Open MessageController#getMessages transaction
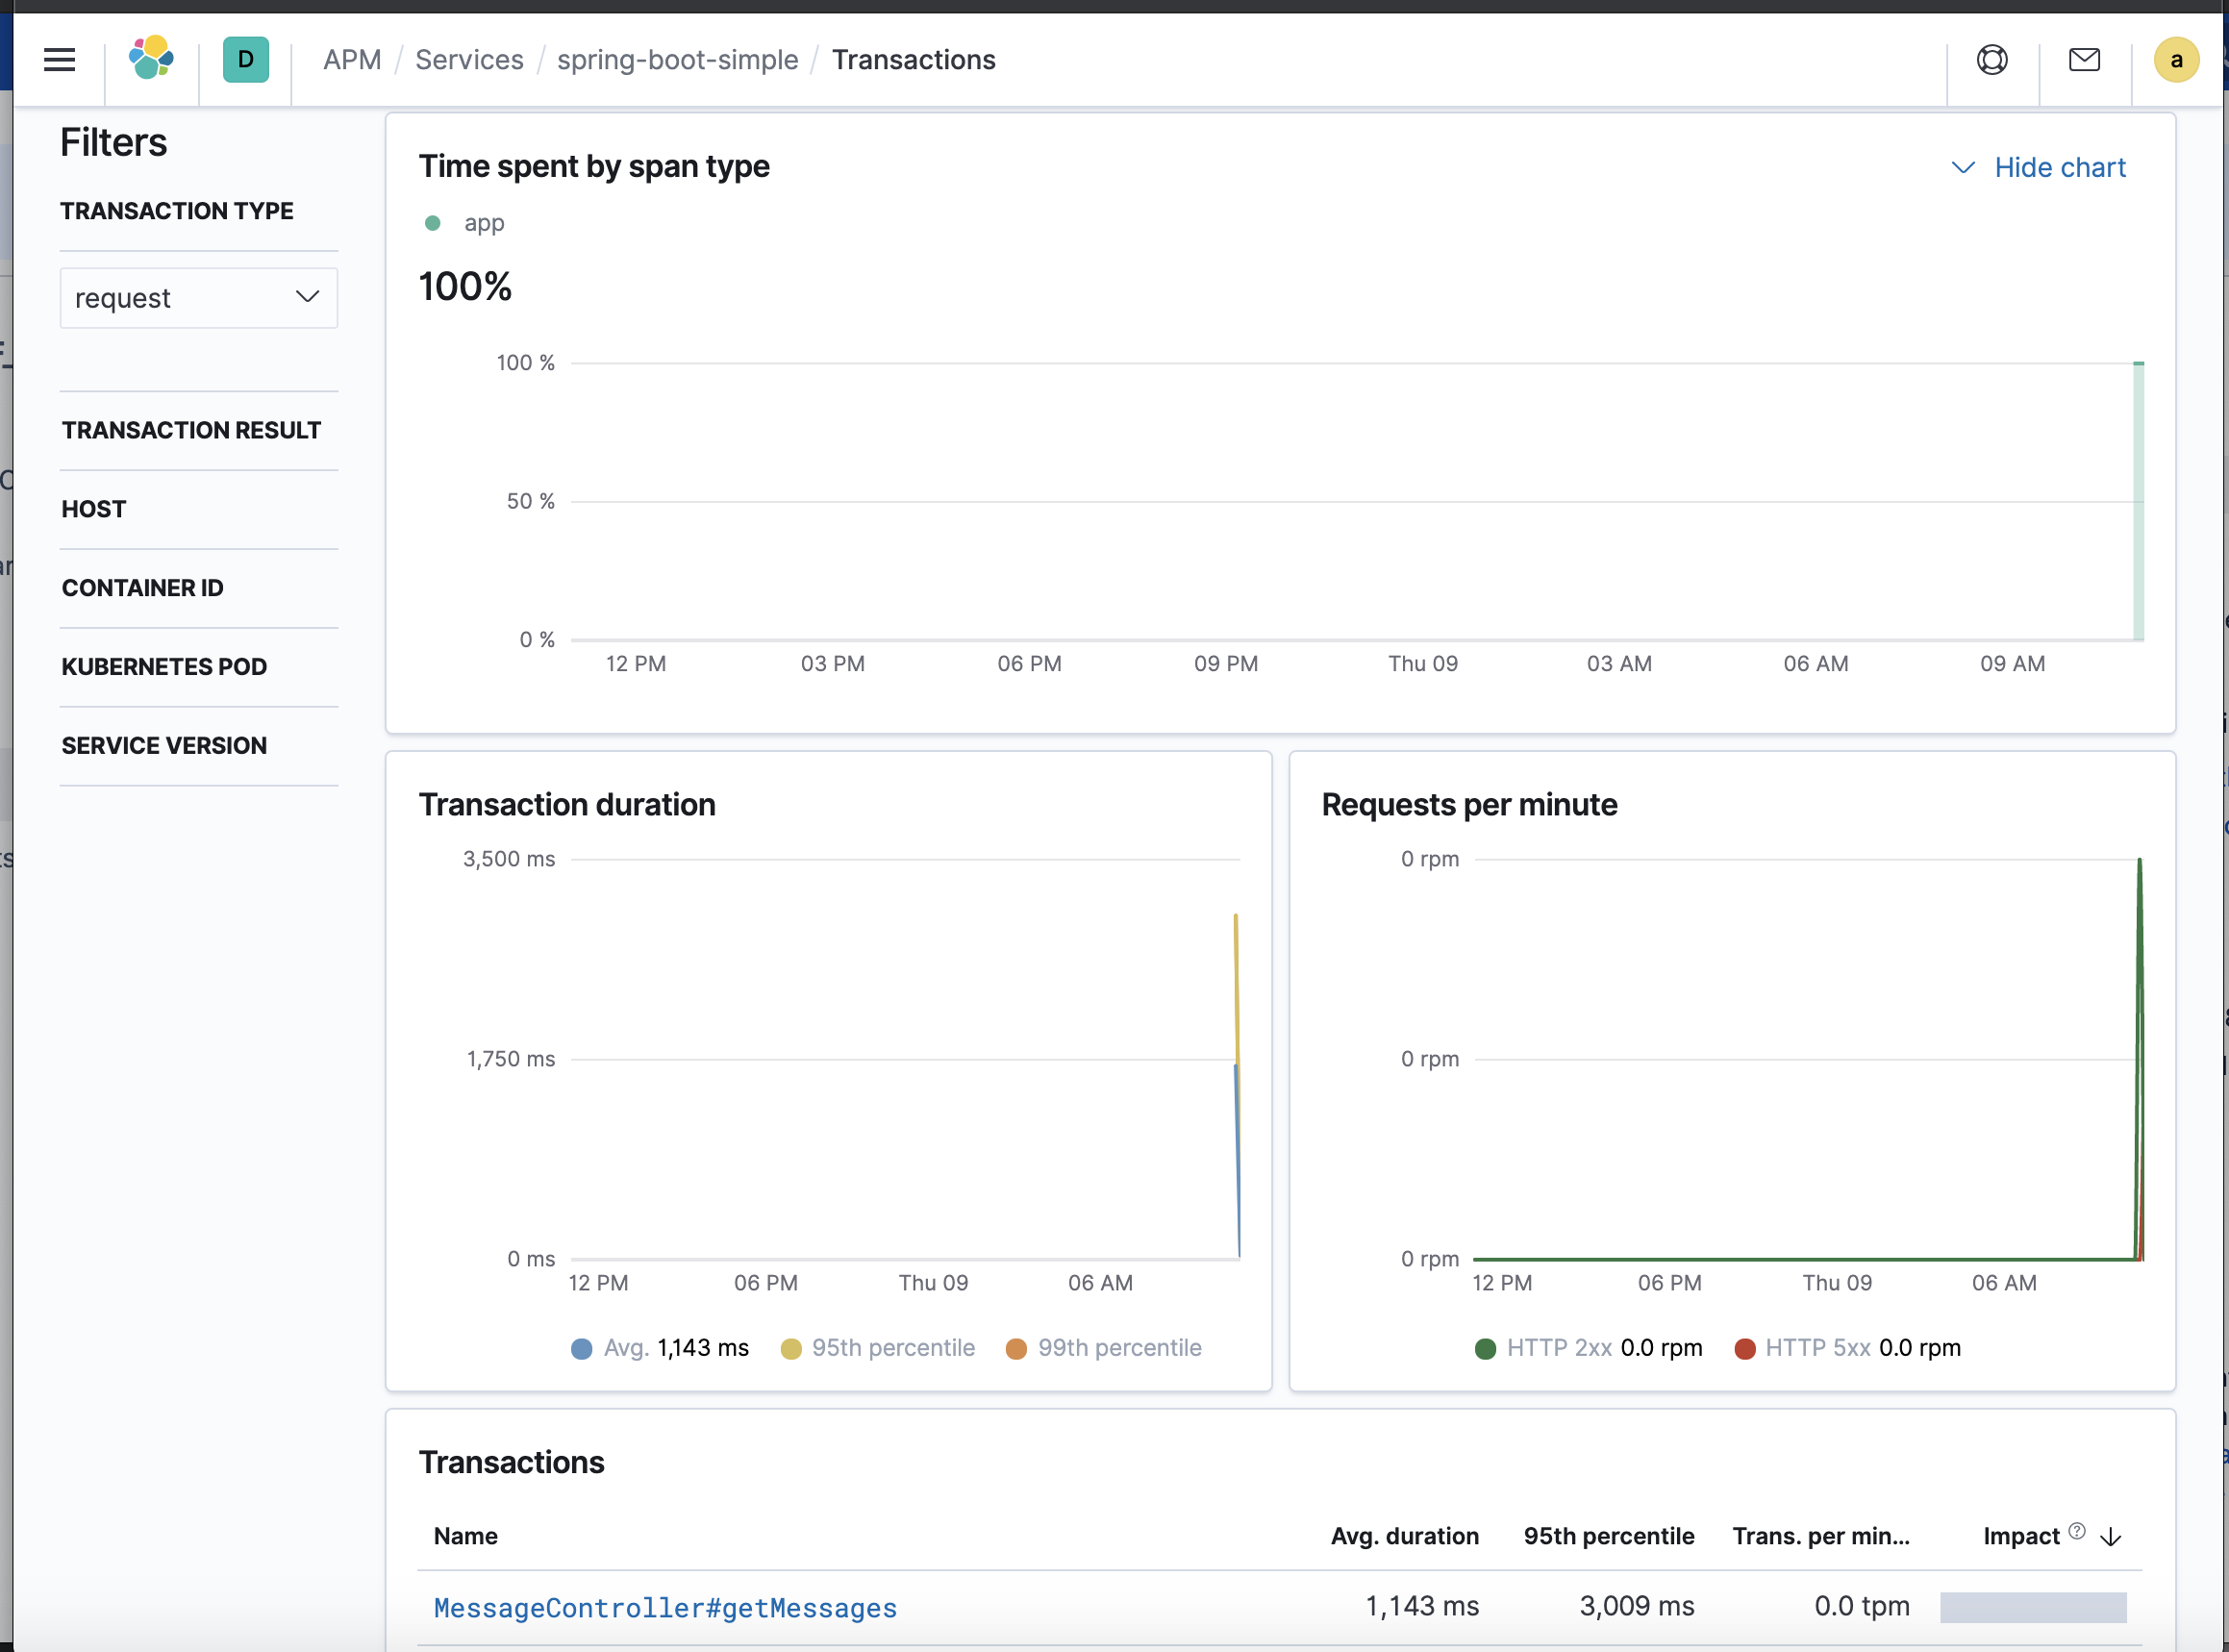 pos(665,1608)
